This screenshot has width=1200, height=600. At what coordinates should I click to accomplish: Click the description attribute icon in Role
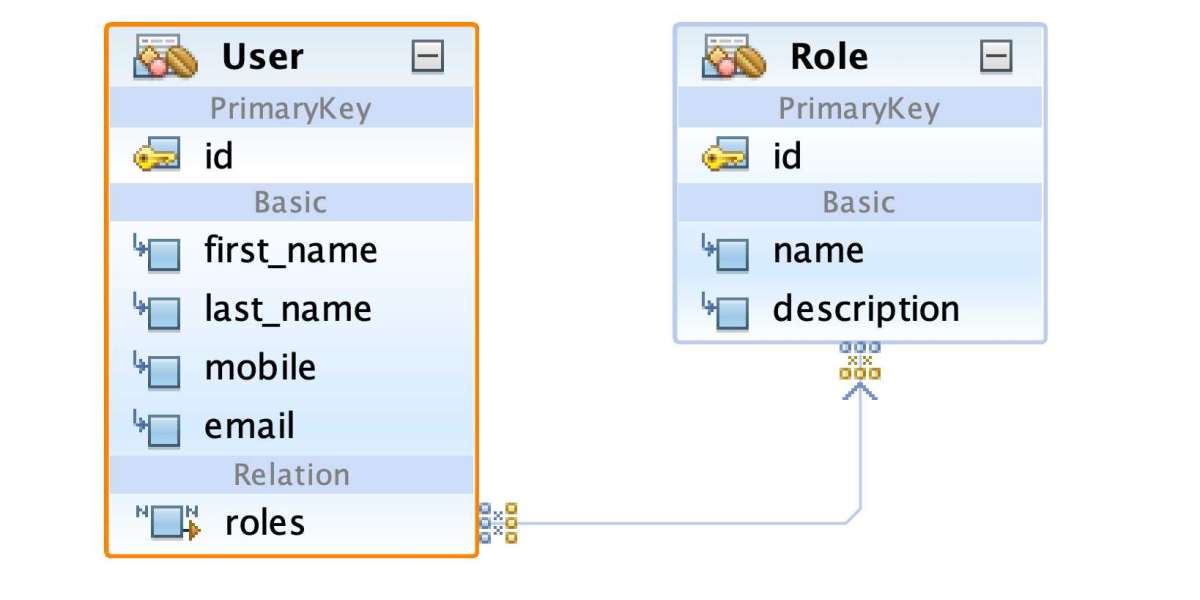pos(725,311)
